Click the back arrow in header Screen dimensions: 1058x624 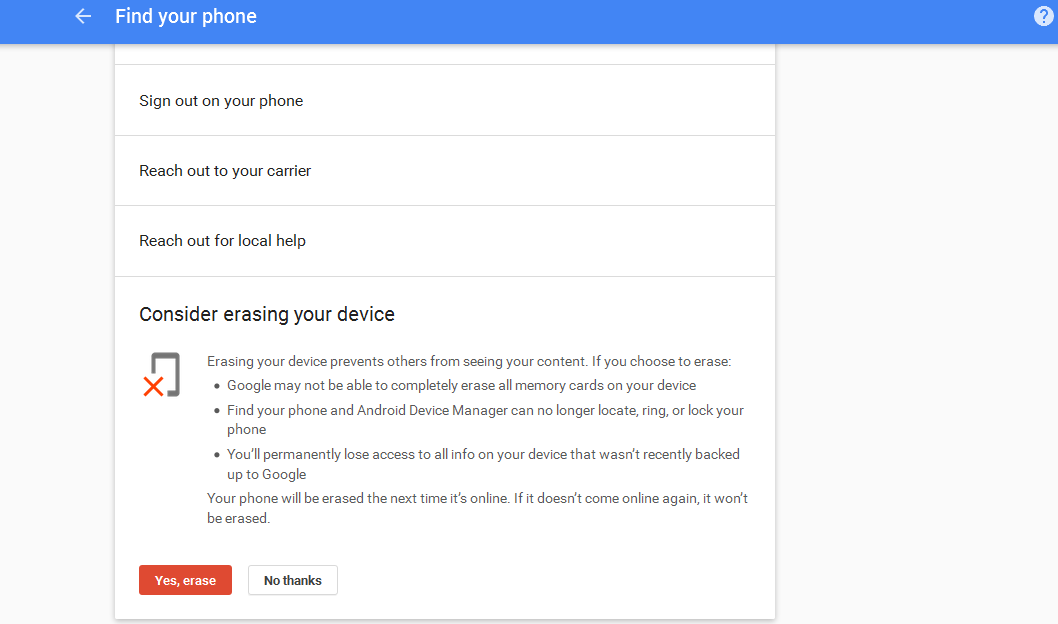click(83, 17)
